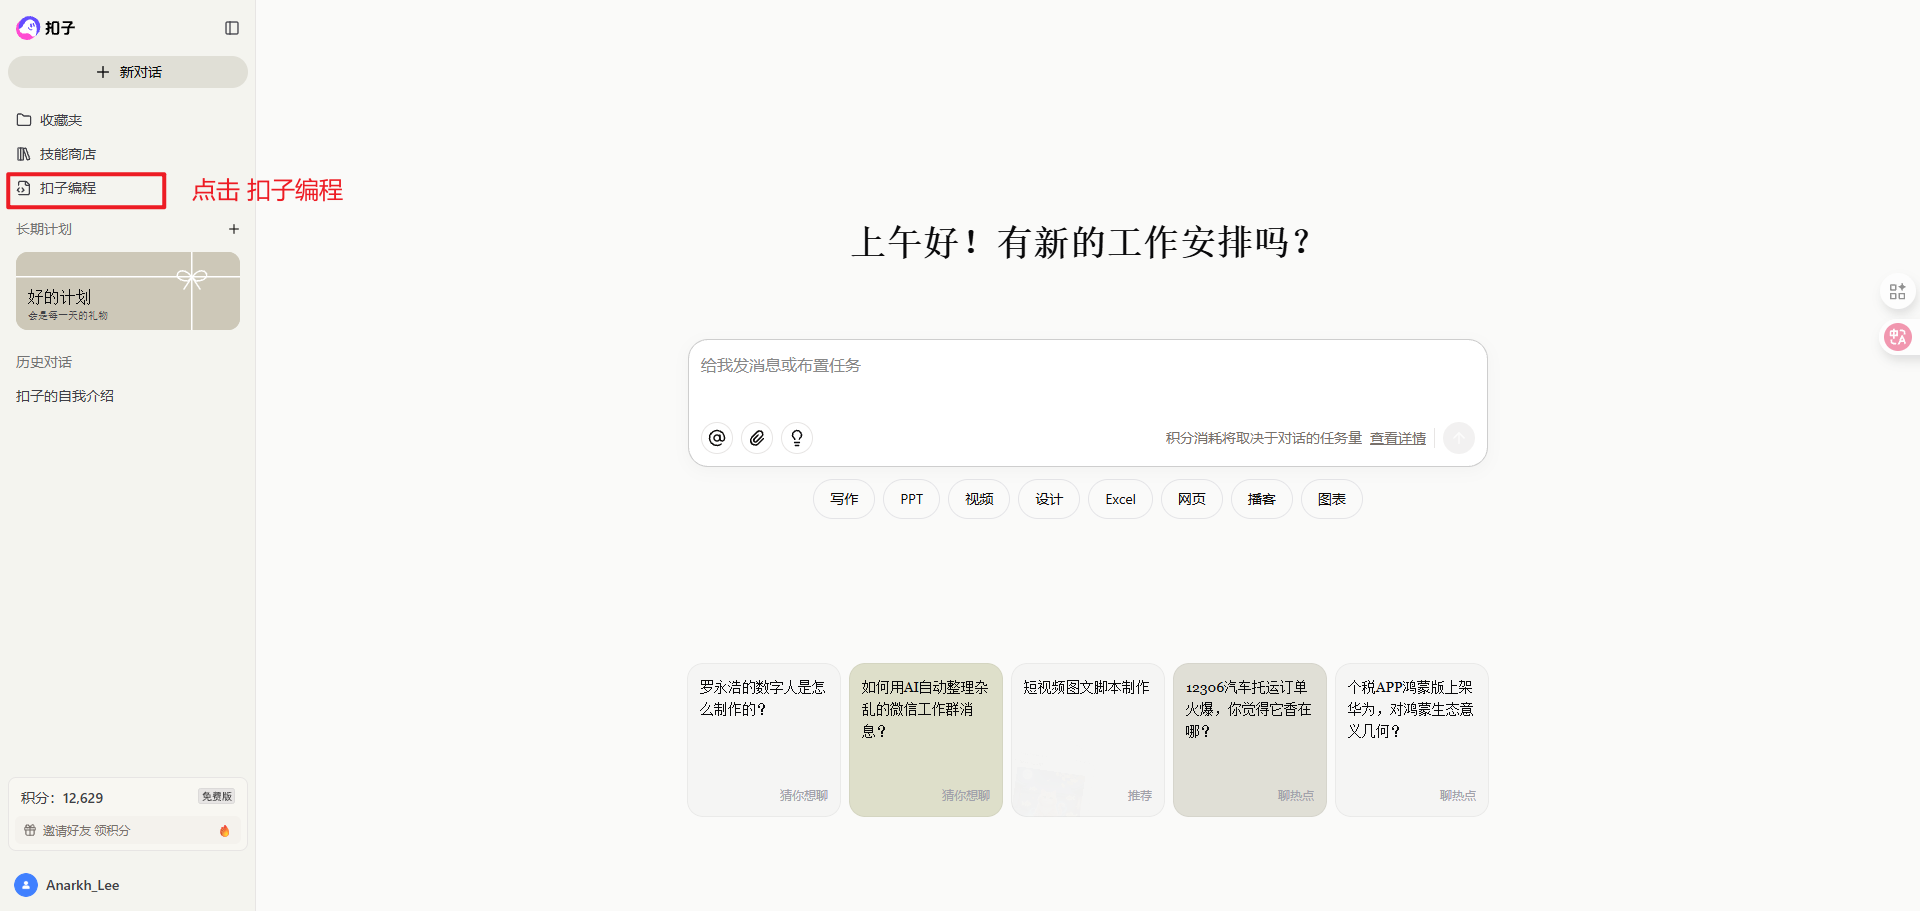Open 技能商店 skill store
Screen dimensions: 1920x911
(x=128, y=154)
